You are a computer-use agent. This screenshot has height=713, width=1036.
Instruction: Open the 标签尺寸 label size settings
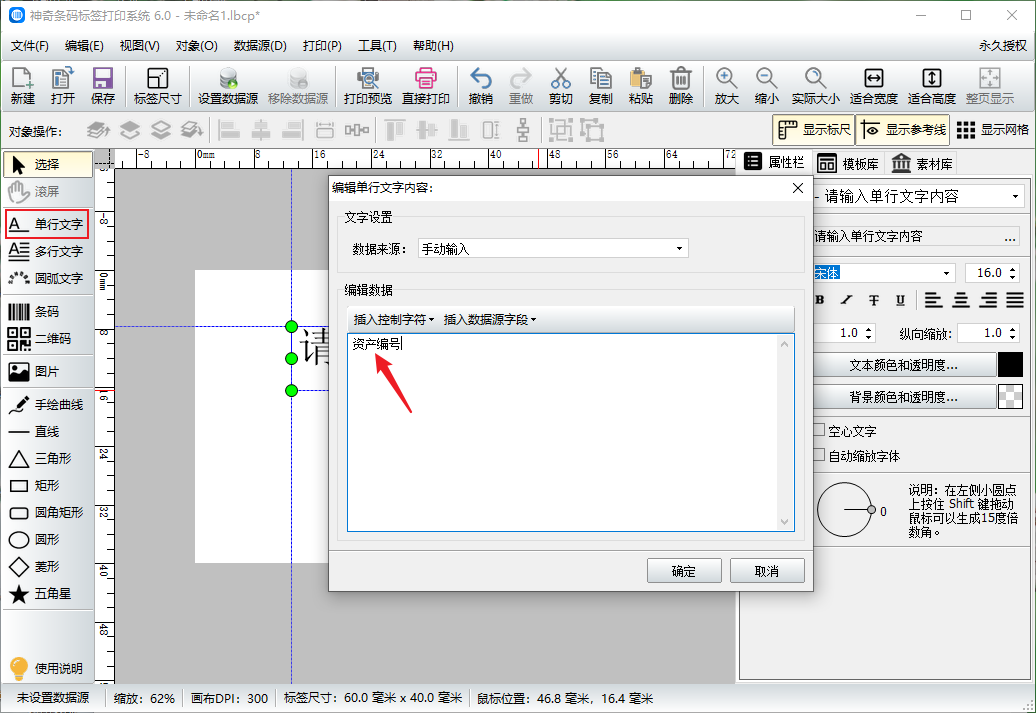(157, 86)
